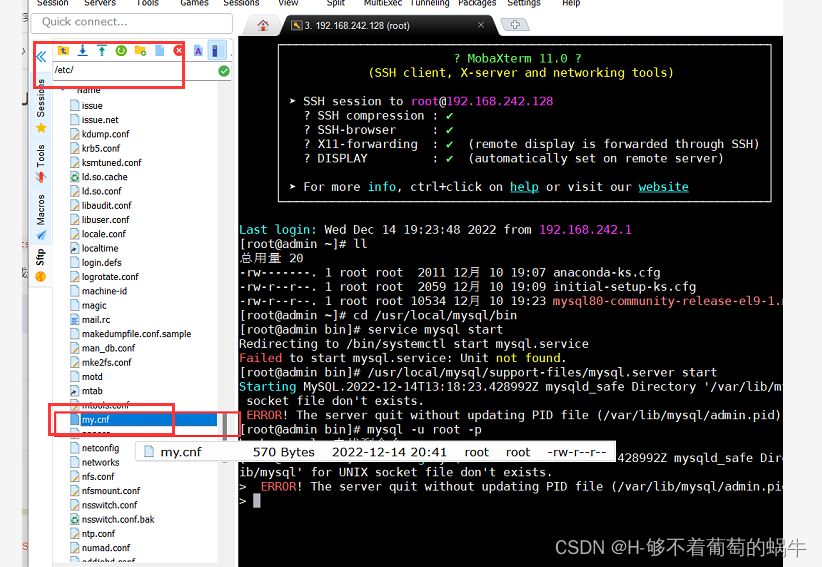The height and width of the screenshot is (567, 822).
Task: Create a new file in SFTP browser
Action: click(160, 51)
